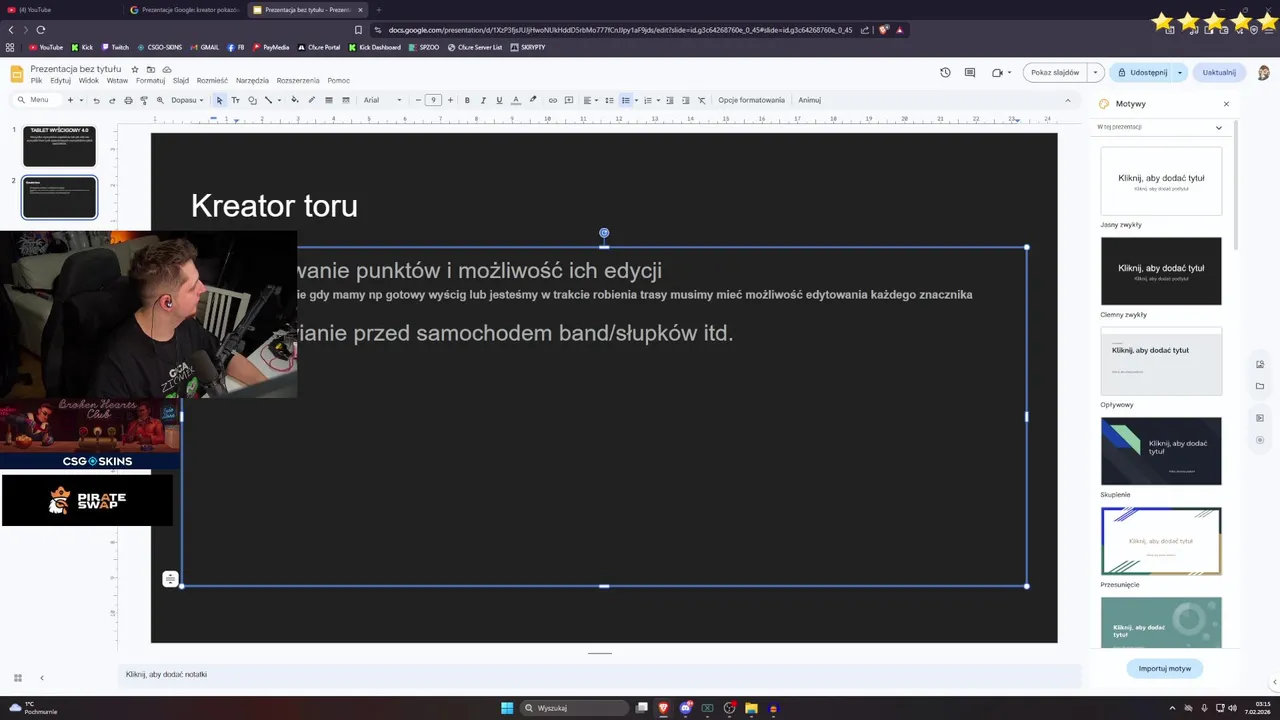Open the Shape insert tool
Viewport: 1280px width, 720px height.
click(252, 100)
